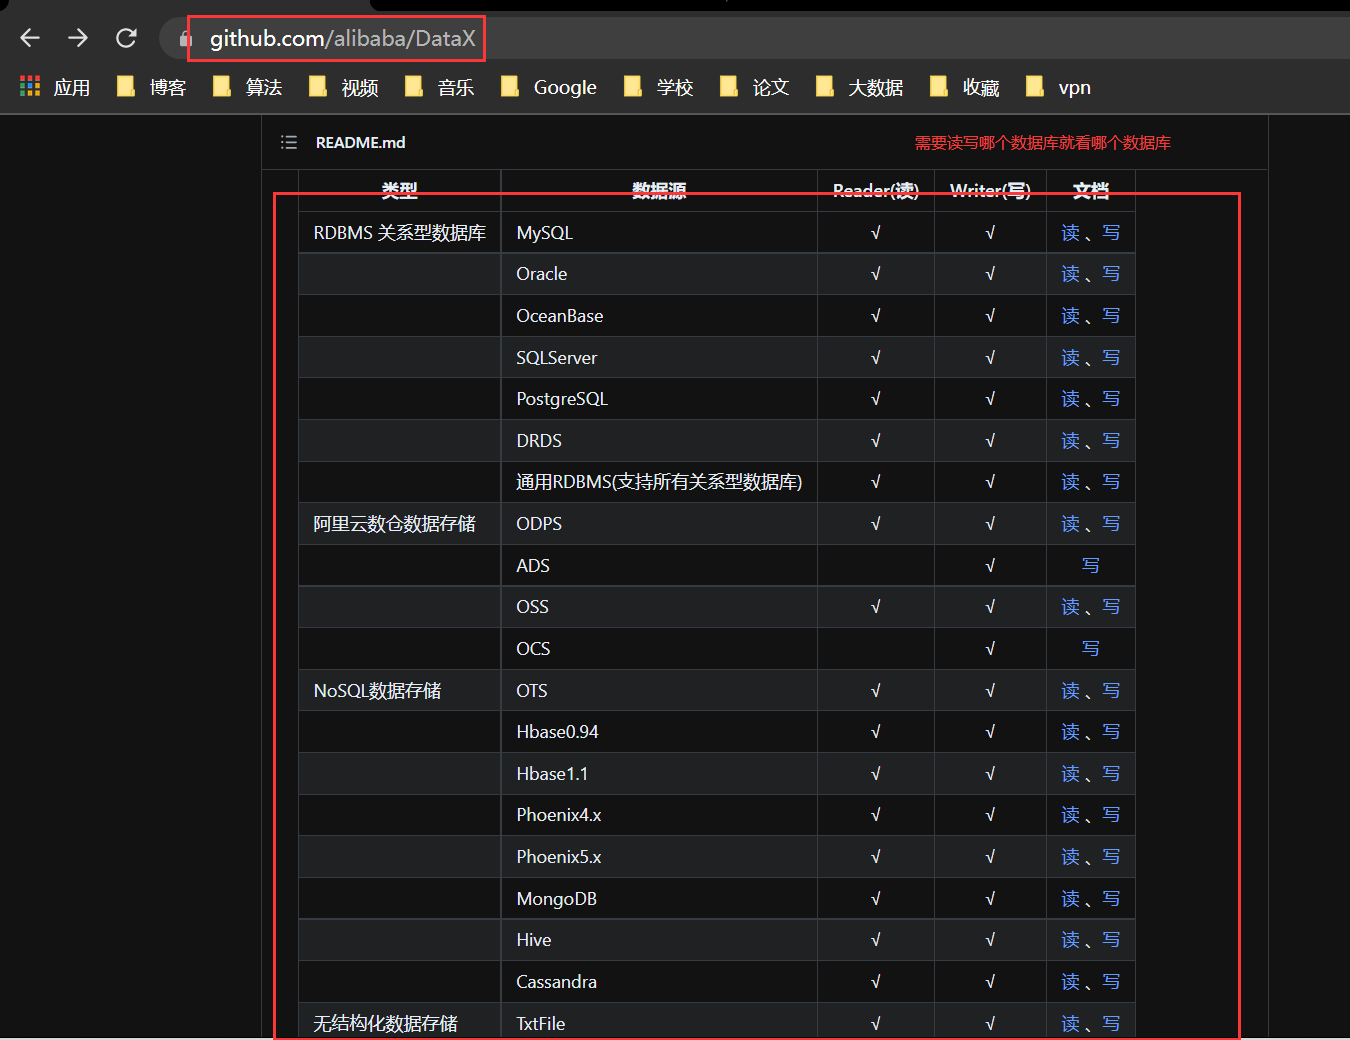The height and width of the screenshot is (1040, 1350).
Task: Select the Hbase0.94 data source cell
Action: coord(659,732)
